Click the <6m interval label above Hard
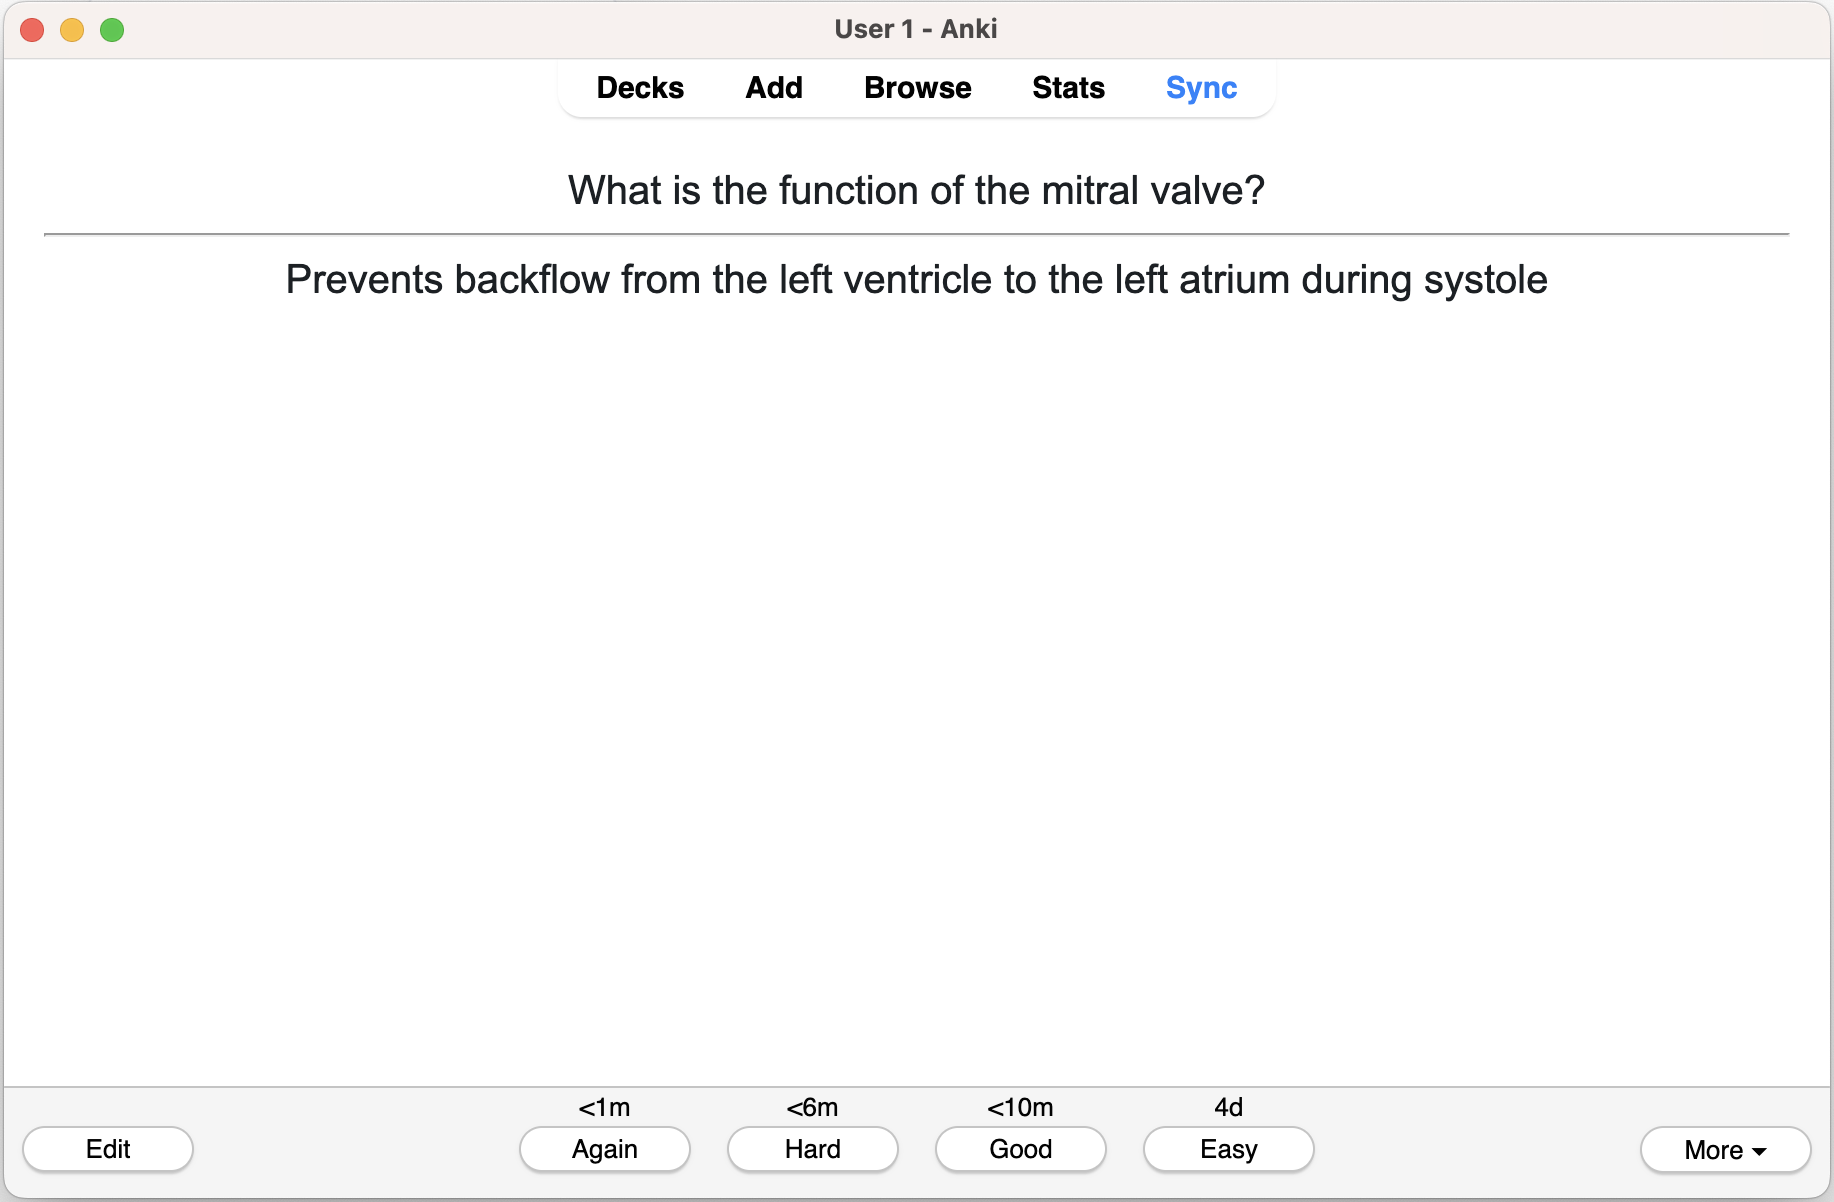Image resolution: width=1834 pixels, height=1202 pixels. [x=813, y=1107]
